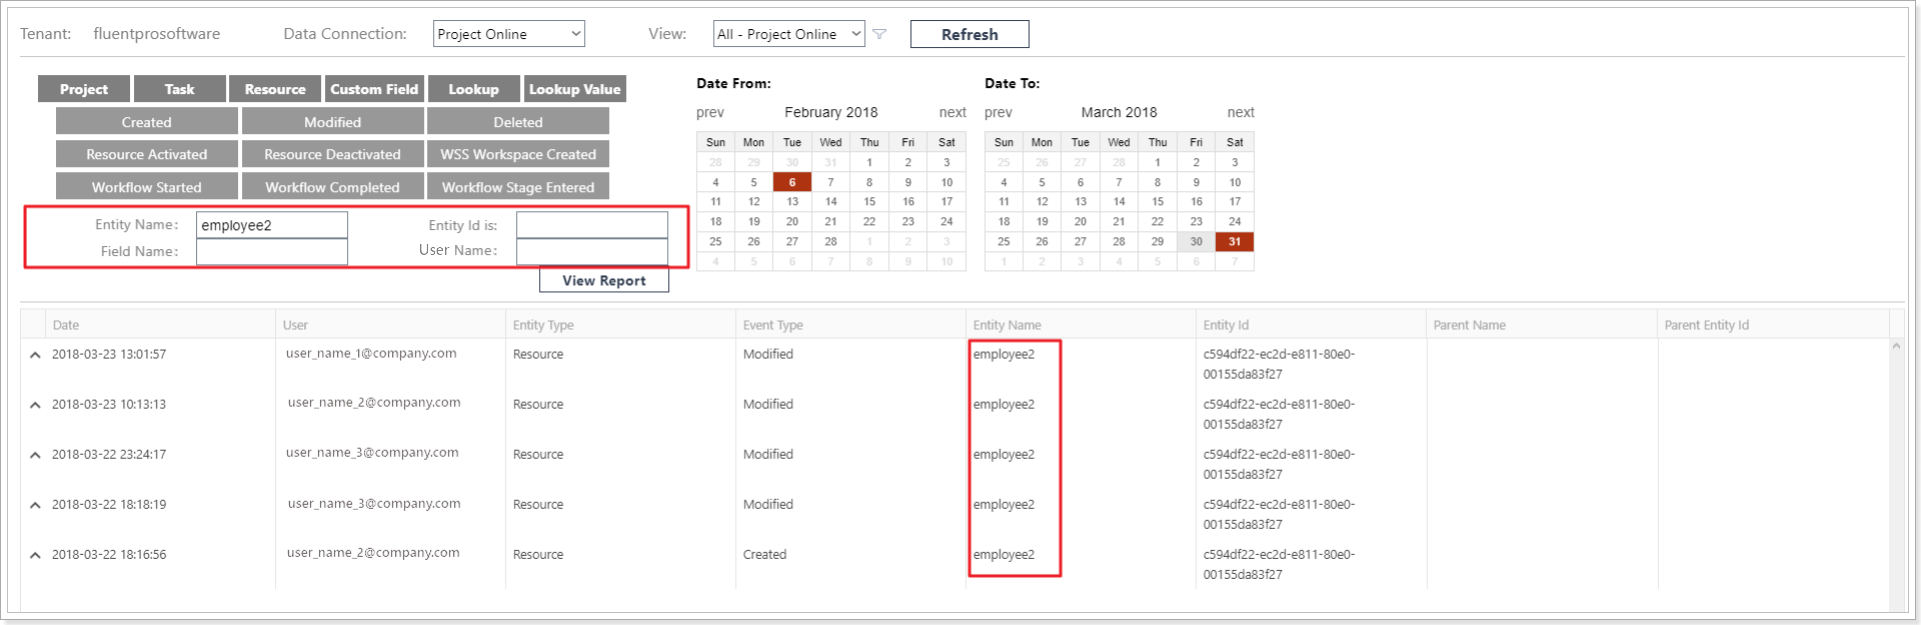Toggle the Task entity filter

pyautogui.click(x=179, y=89)
